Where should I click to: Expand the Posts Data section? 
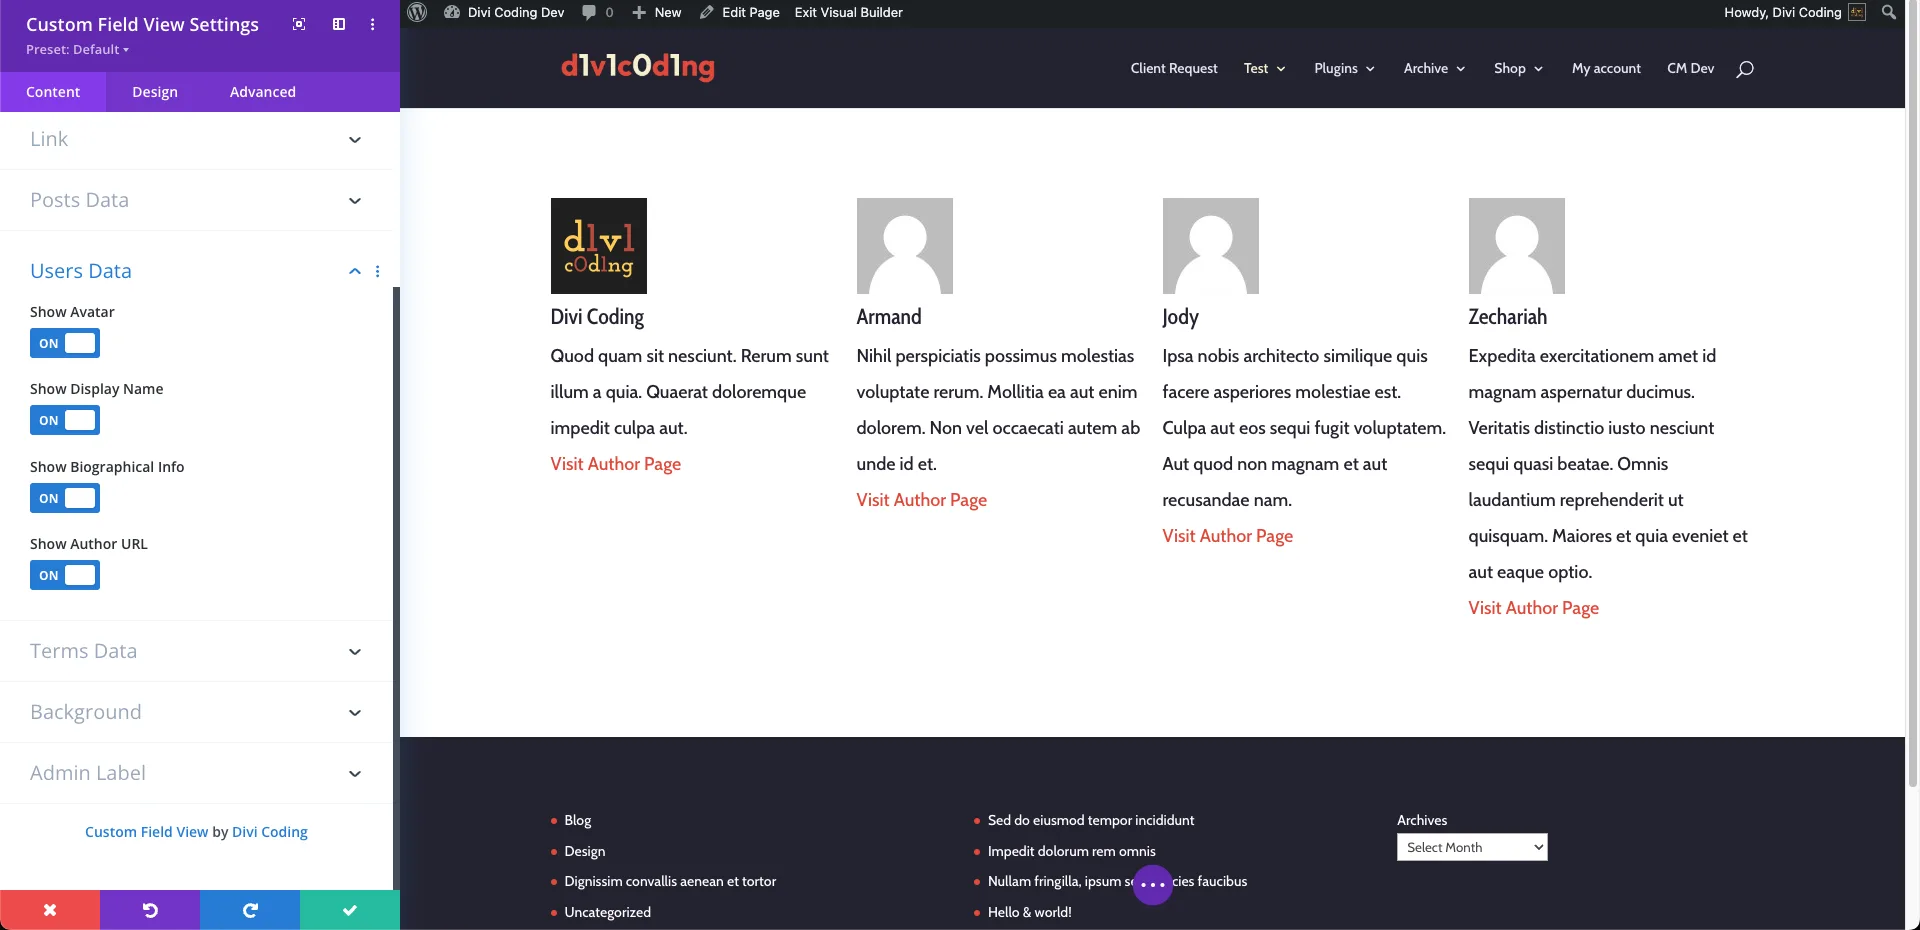pyautogui.click(x=195, y=200)
